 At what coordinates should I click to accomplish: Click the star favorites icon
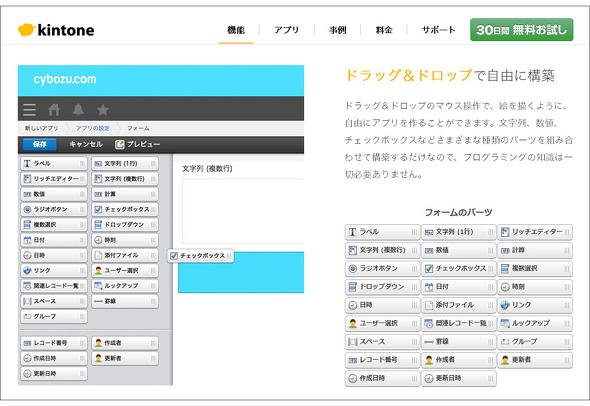[103, 109]
